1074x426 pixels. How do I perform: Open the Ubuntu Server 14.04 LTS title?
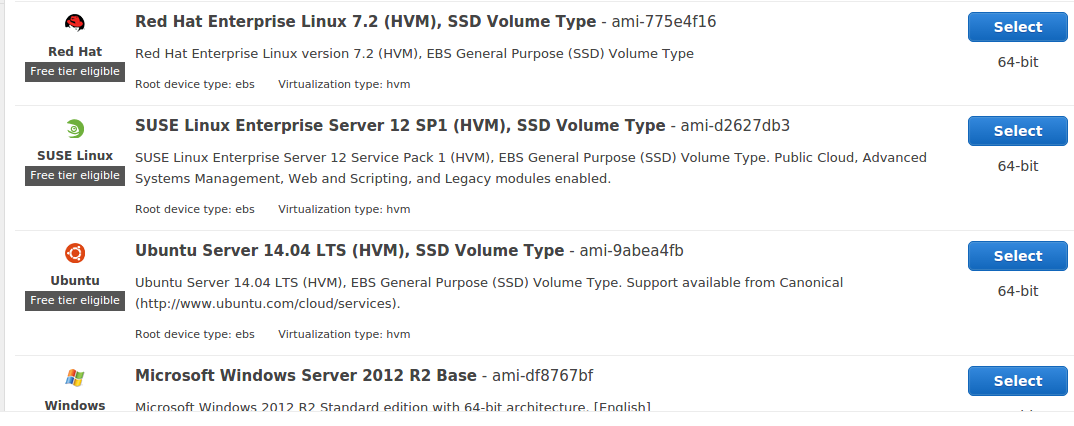click(349, 251)
